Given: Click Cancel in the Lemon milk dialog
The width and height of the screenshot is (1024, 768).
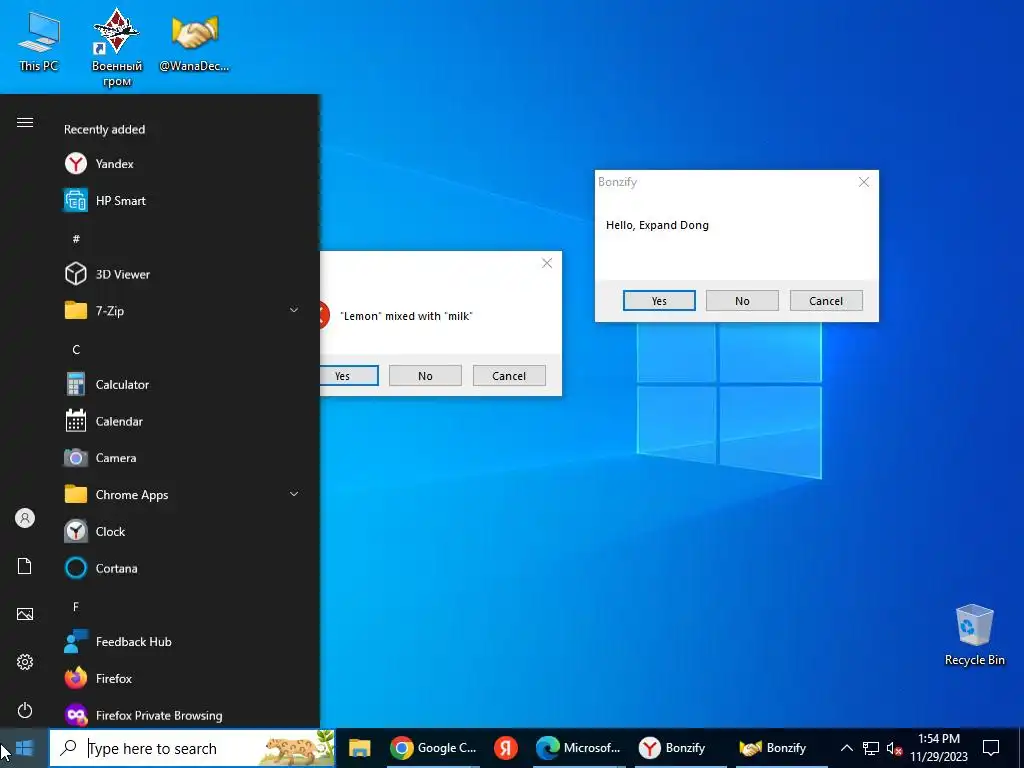Looking at the screenshot, I should coord(509,376).
